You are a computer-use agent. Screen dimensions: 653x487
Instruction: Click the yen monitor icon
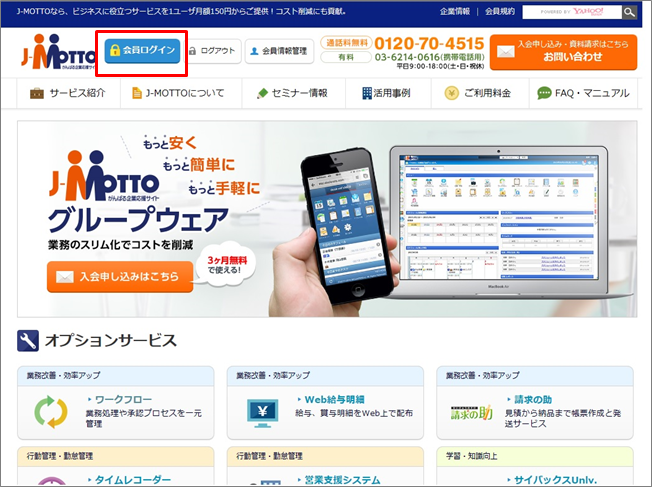click(262, 413)
